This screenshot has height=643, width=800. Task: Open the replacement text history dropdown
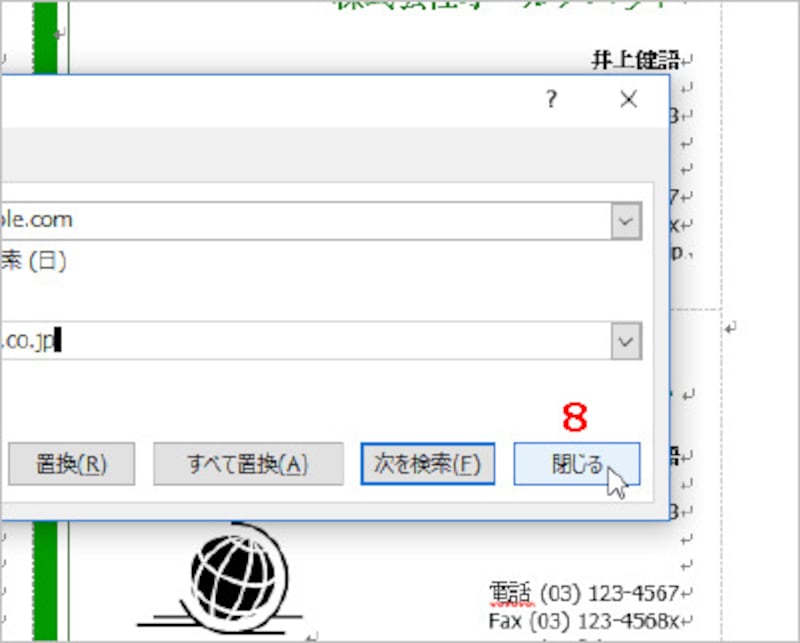tap(625, 340)
